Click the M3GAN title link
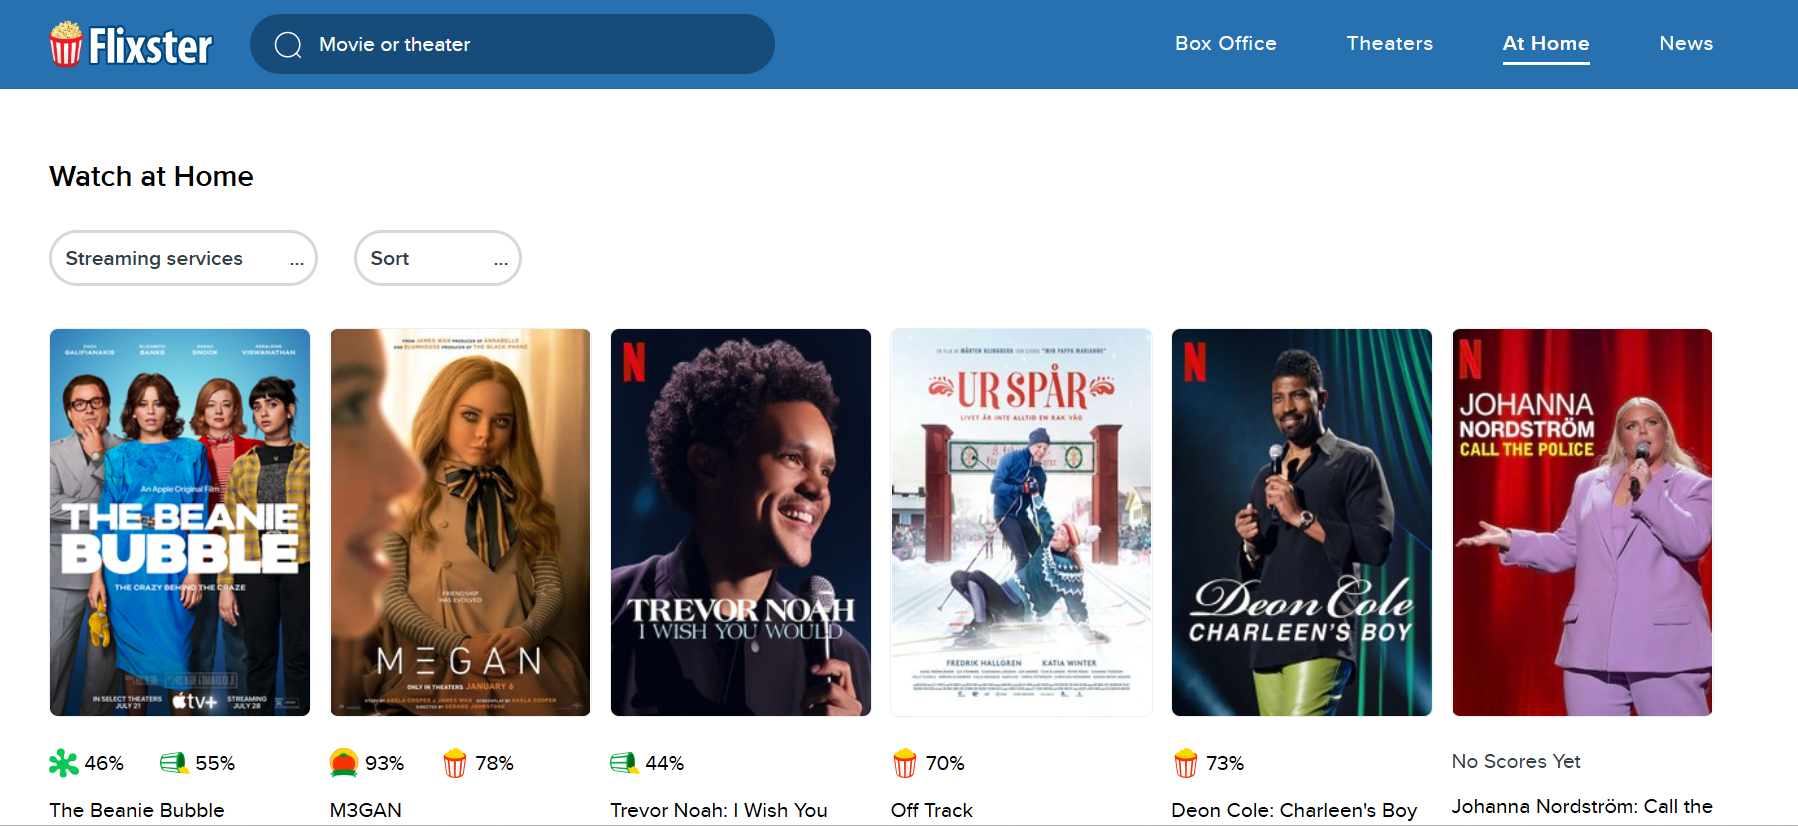 pos(366,810)
